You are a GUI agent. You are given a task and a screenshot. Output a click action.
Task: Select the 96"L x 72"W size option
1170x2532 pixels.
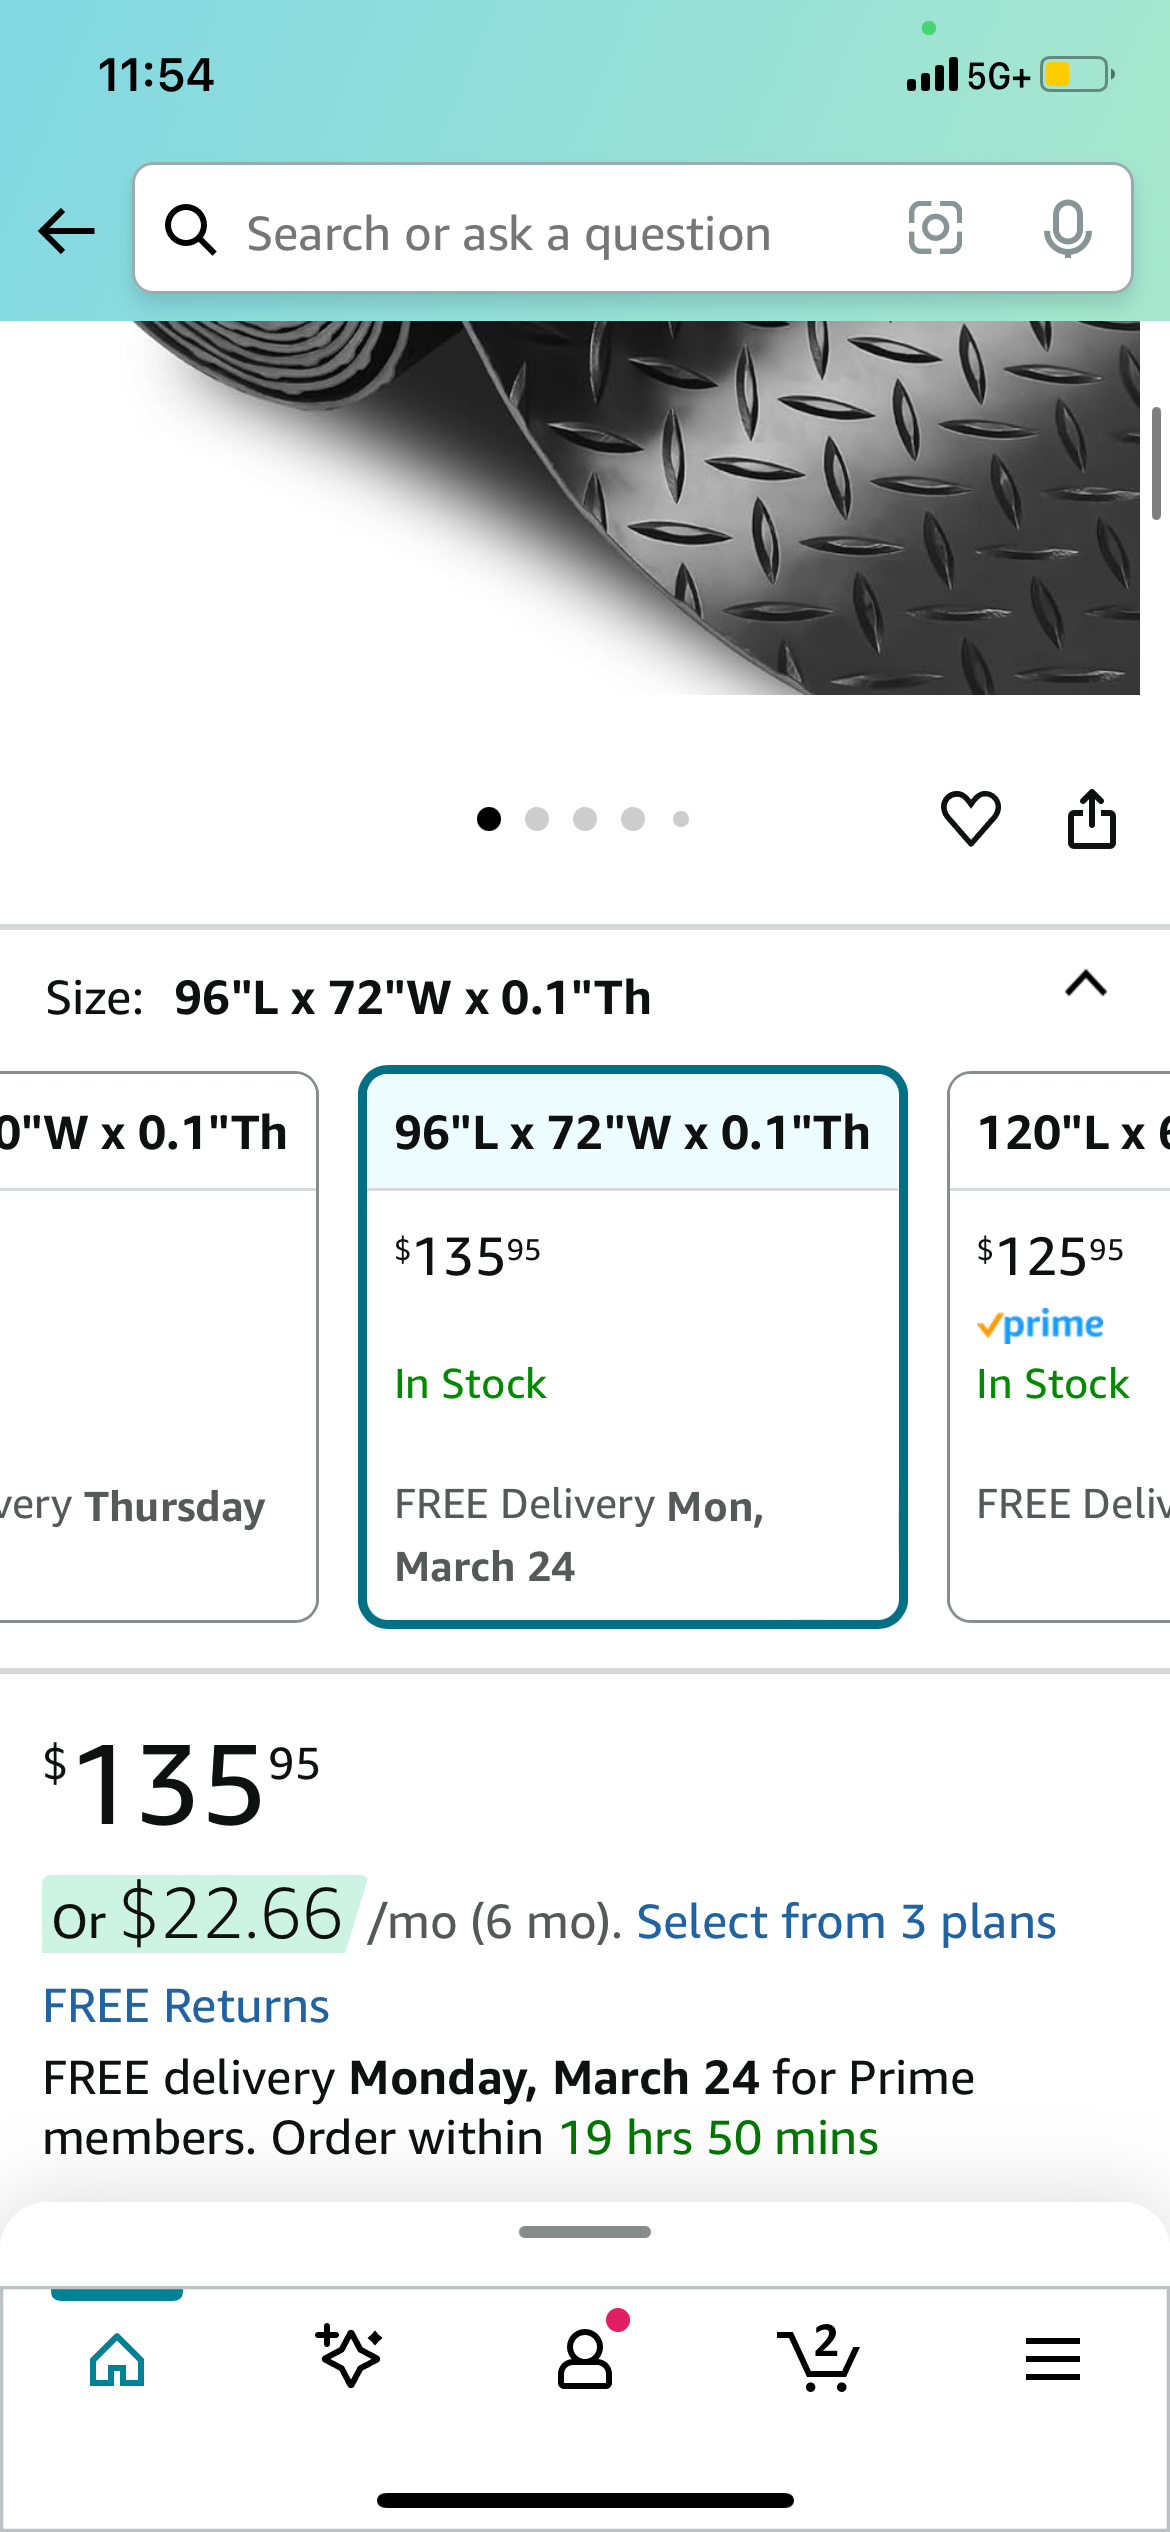[x=632, y=1346]
